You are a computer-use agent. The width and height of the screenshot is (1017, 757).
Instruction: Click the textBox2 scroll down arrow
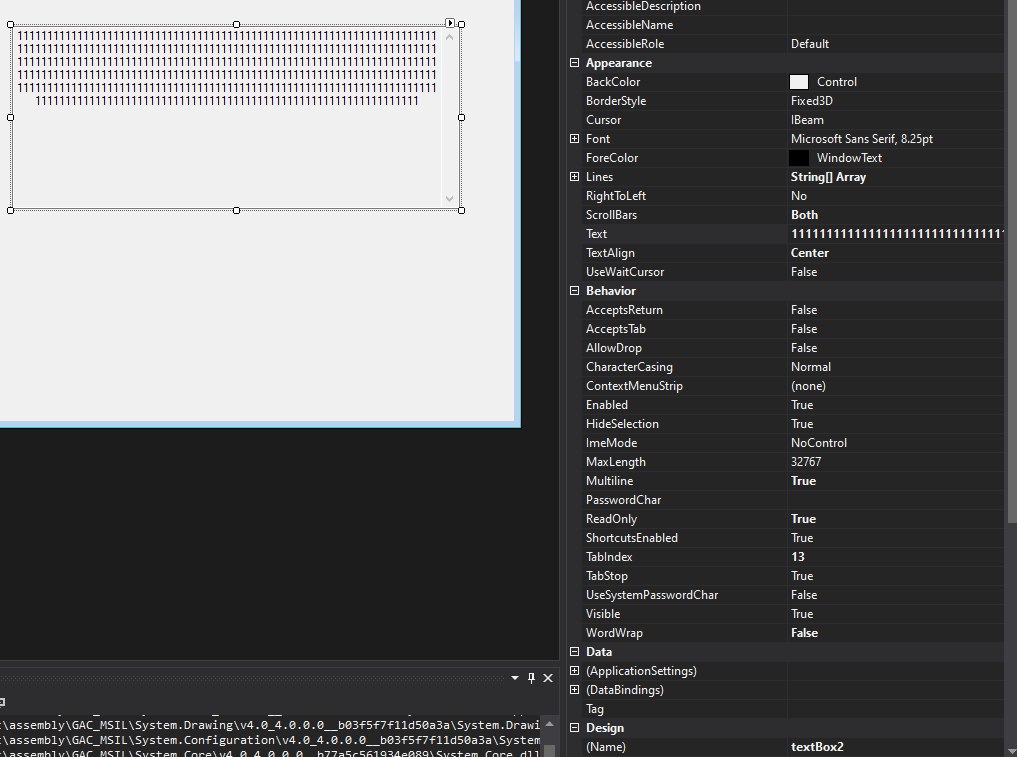point(449,198)
